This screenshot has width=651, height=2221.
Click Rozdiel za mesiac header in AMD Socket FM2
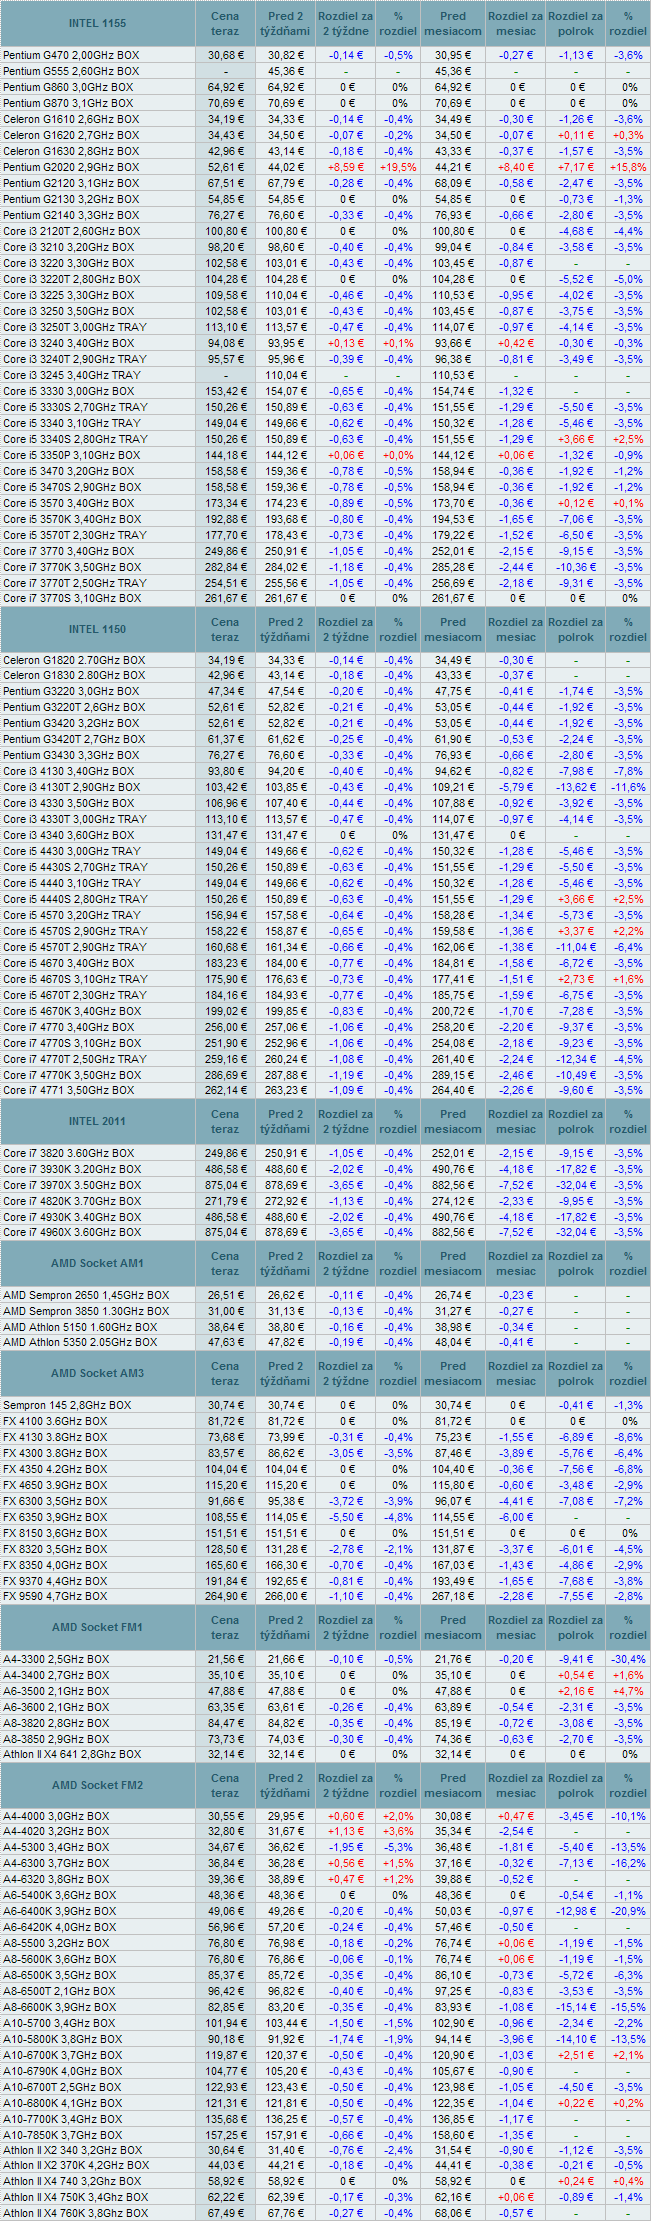(x=516, y=1785)
